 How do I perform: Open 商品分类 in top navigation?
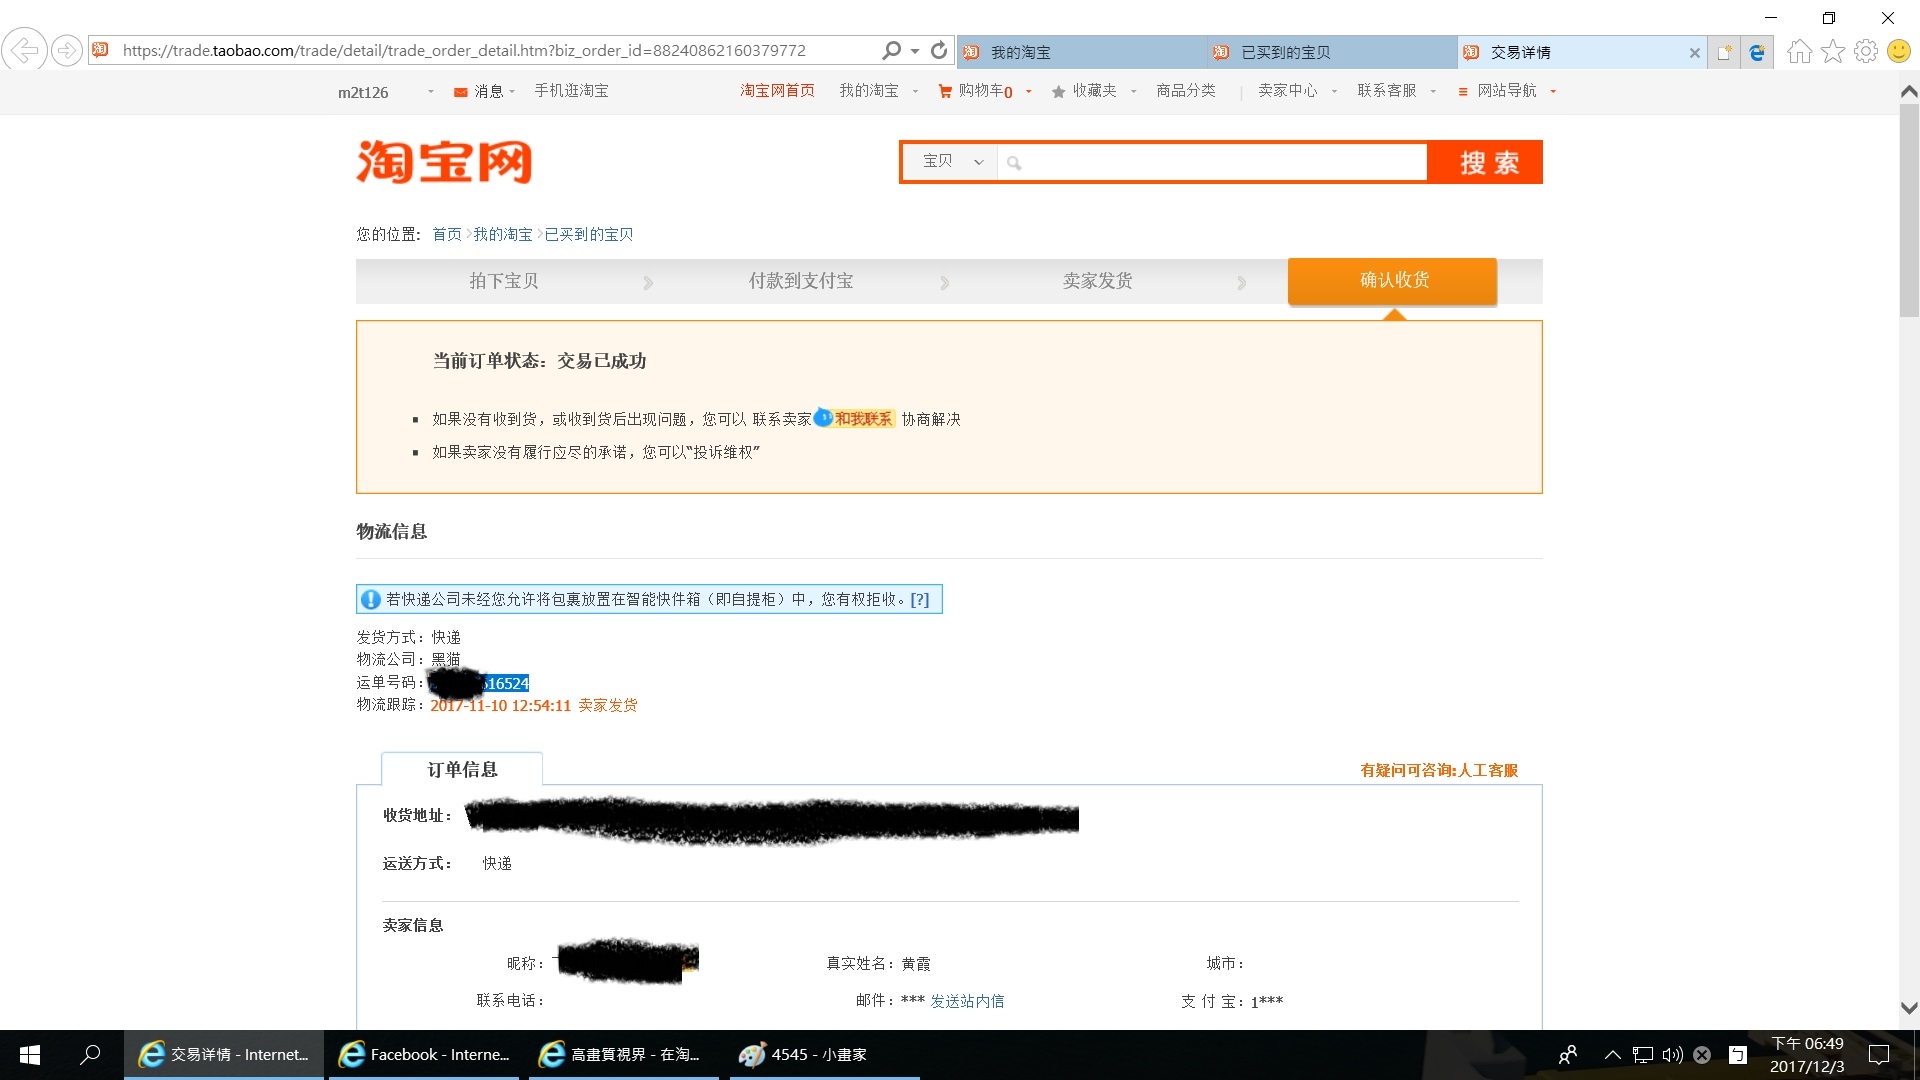[1185, 91]
